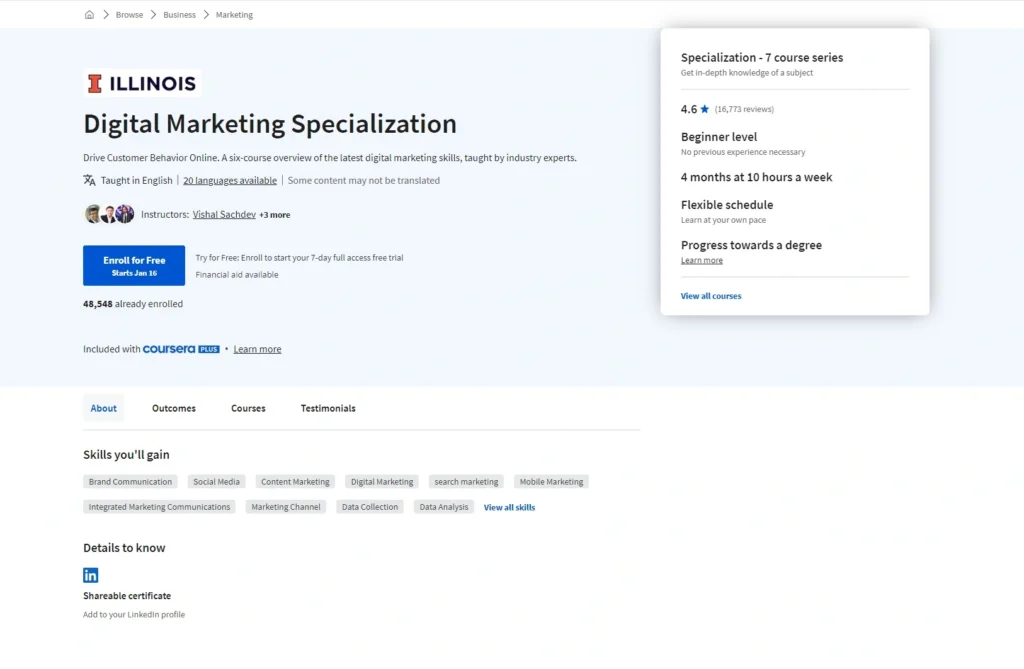Expand View all skills link
This screenshot has height=669, width=1024.
[509, 507]
